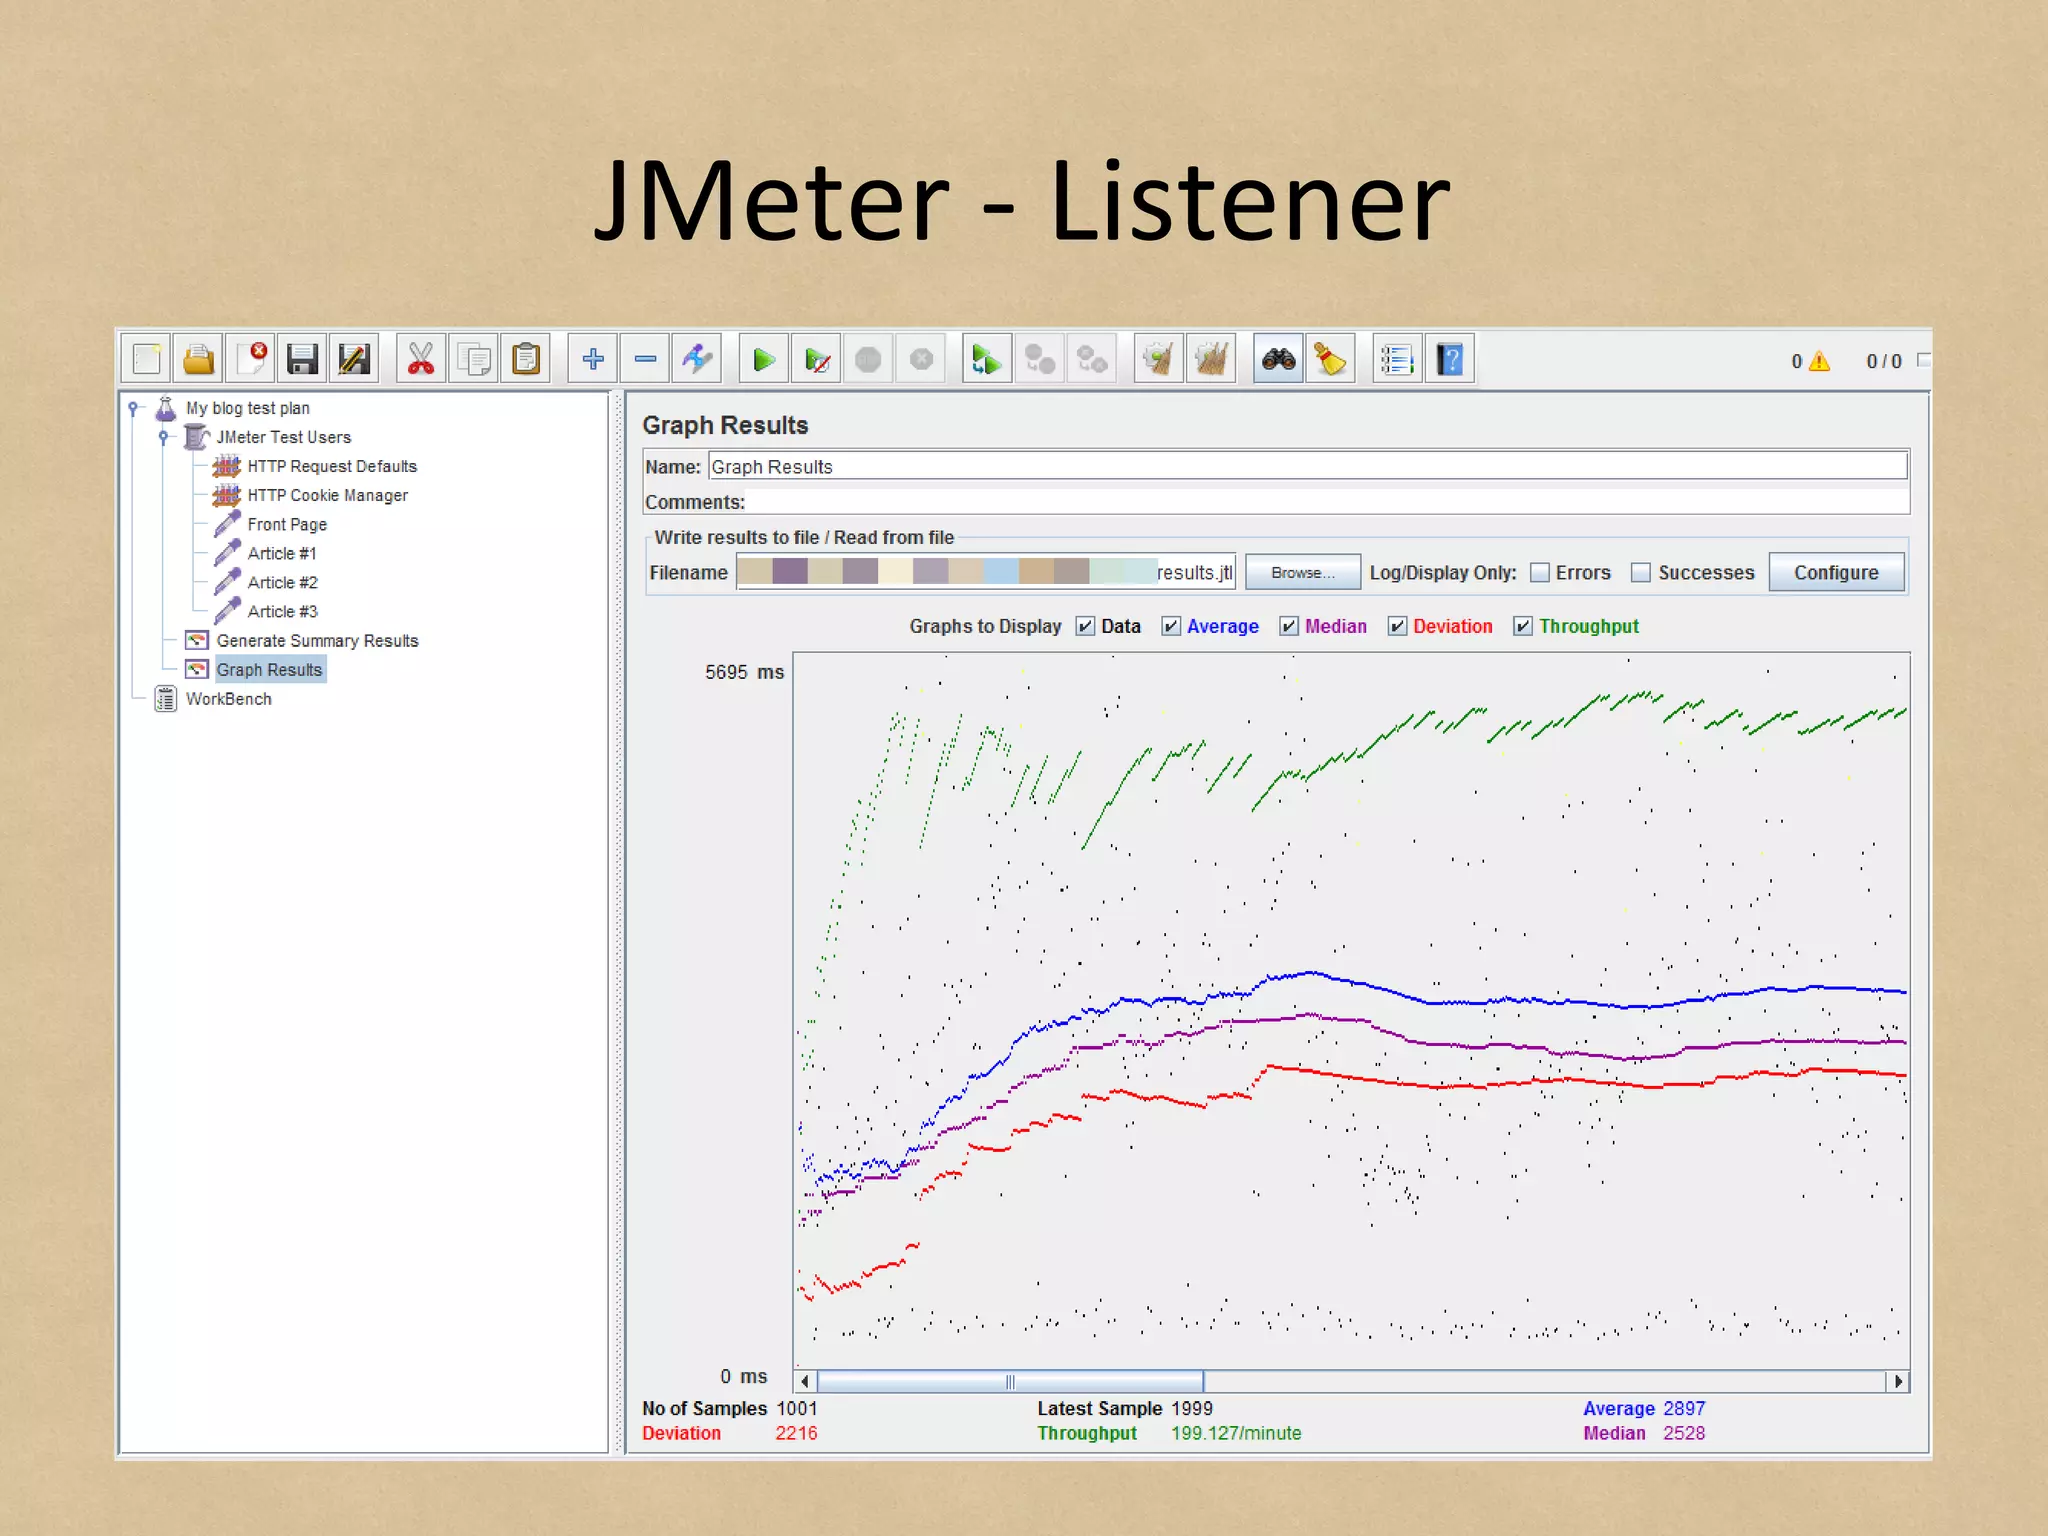2048x1536 pixels.
Task: Click the Remote Stop All icon
Action: pyautogui.click(x=1040, y=359)
